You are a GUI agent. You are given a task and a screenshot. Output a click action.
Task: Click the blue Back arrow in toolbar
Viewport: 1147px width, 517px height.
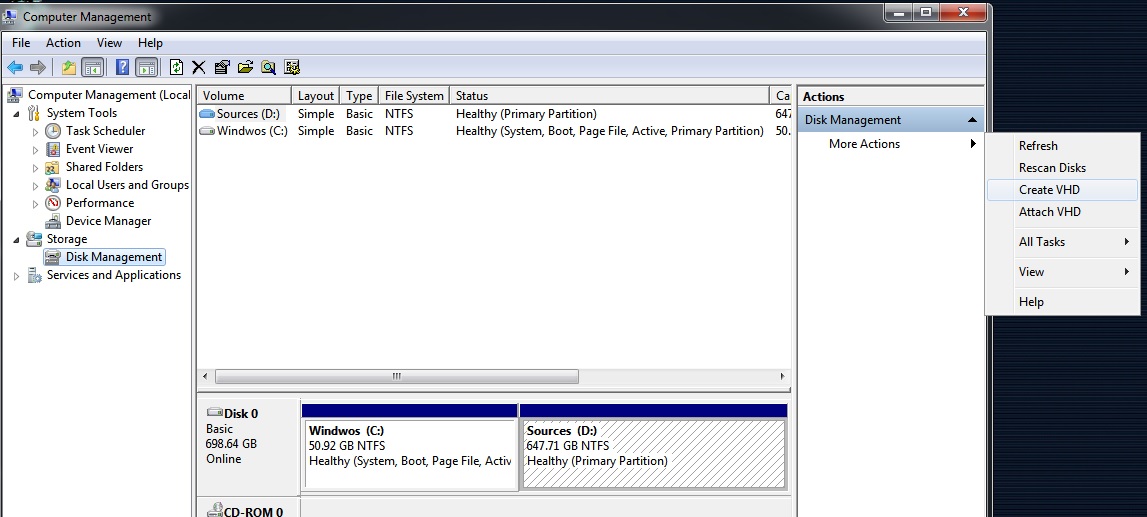15,67
